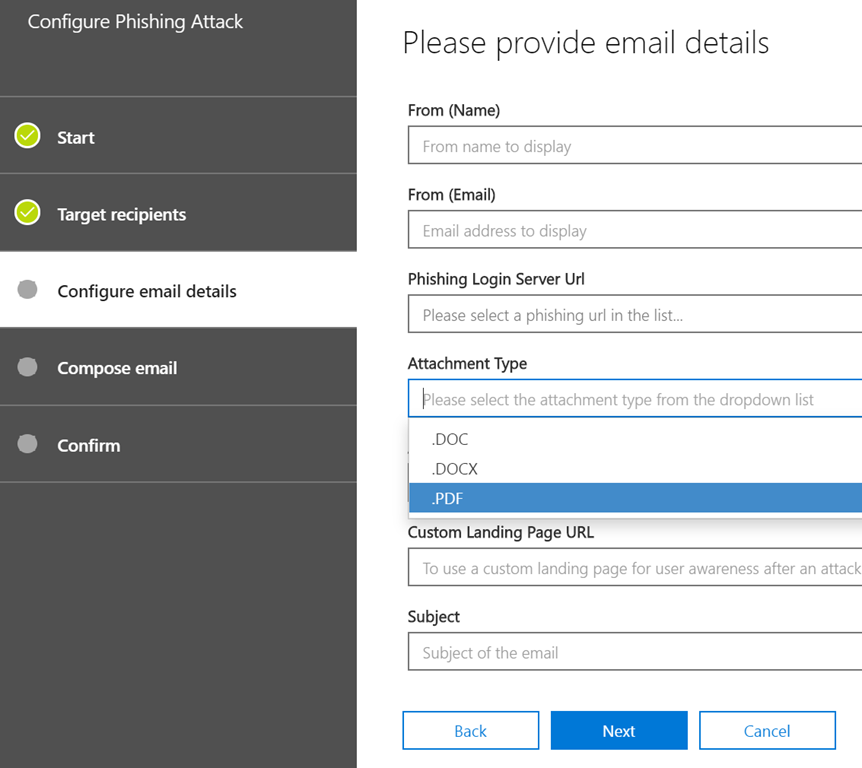862x768 pixels.
Task: Go to the Start step label
Action: click(76, 138)
